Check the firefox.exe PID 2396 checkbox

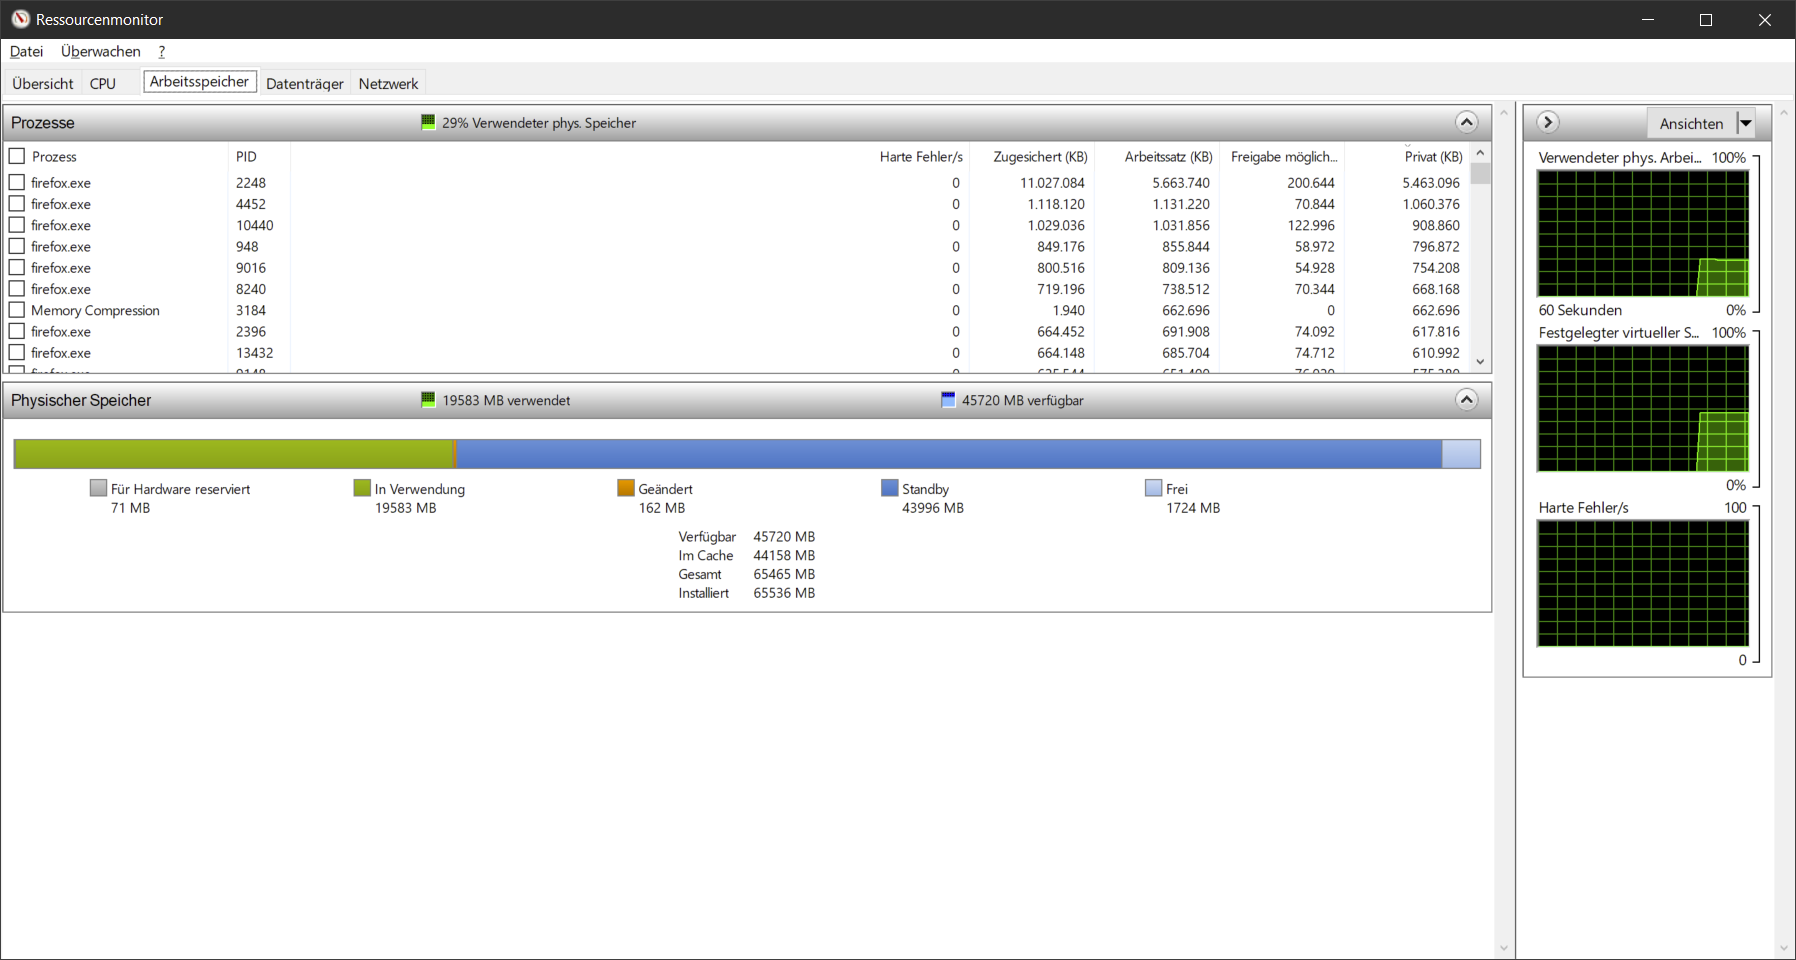17,331
